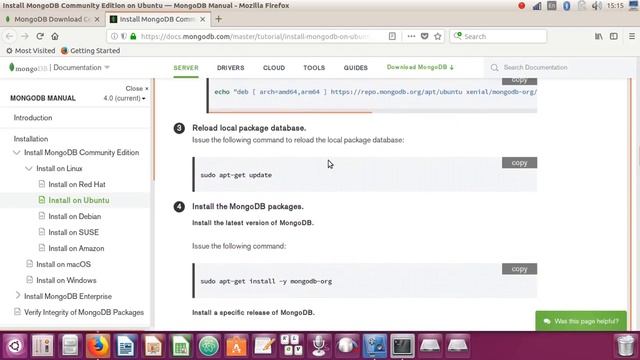Open Verify Integrity of MongoDB Packages
The image size is (640, 360).
[x=84, y=312]
